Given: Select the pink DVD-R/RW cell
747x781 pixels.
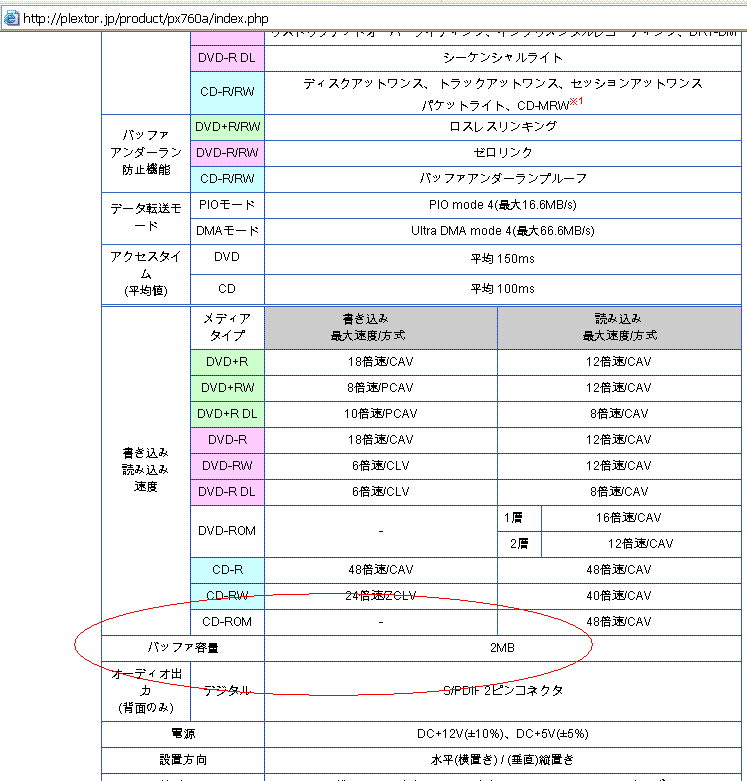Looking at the screenshot, I should pos(227,153).
